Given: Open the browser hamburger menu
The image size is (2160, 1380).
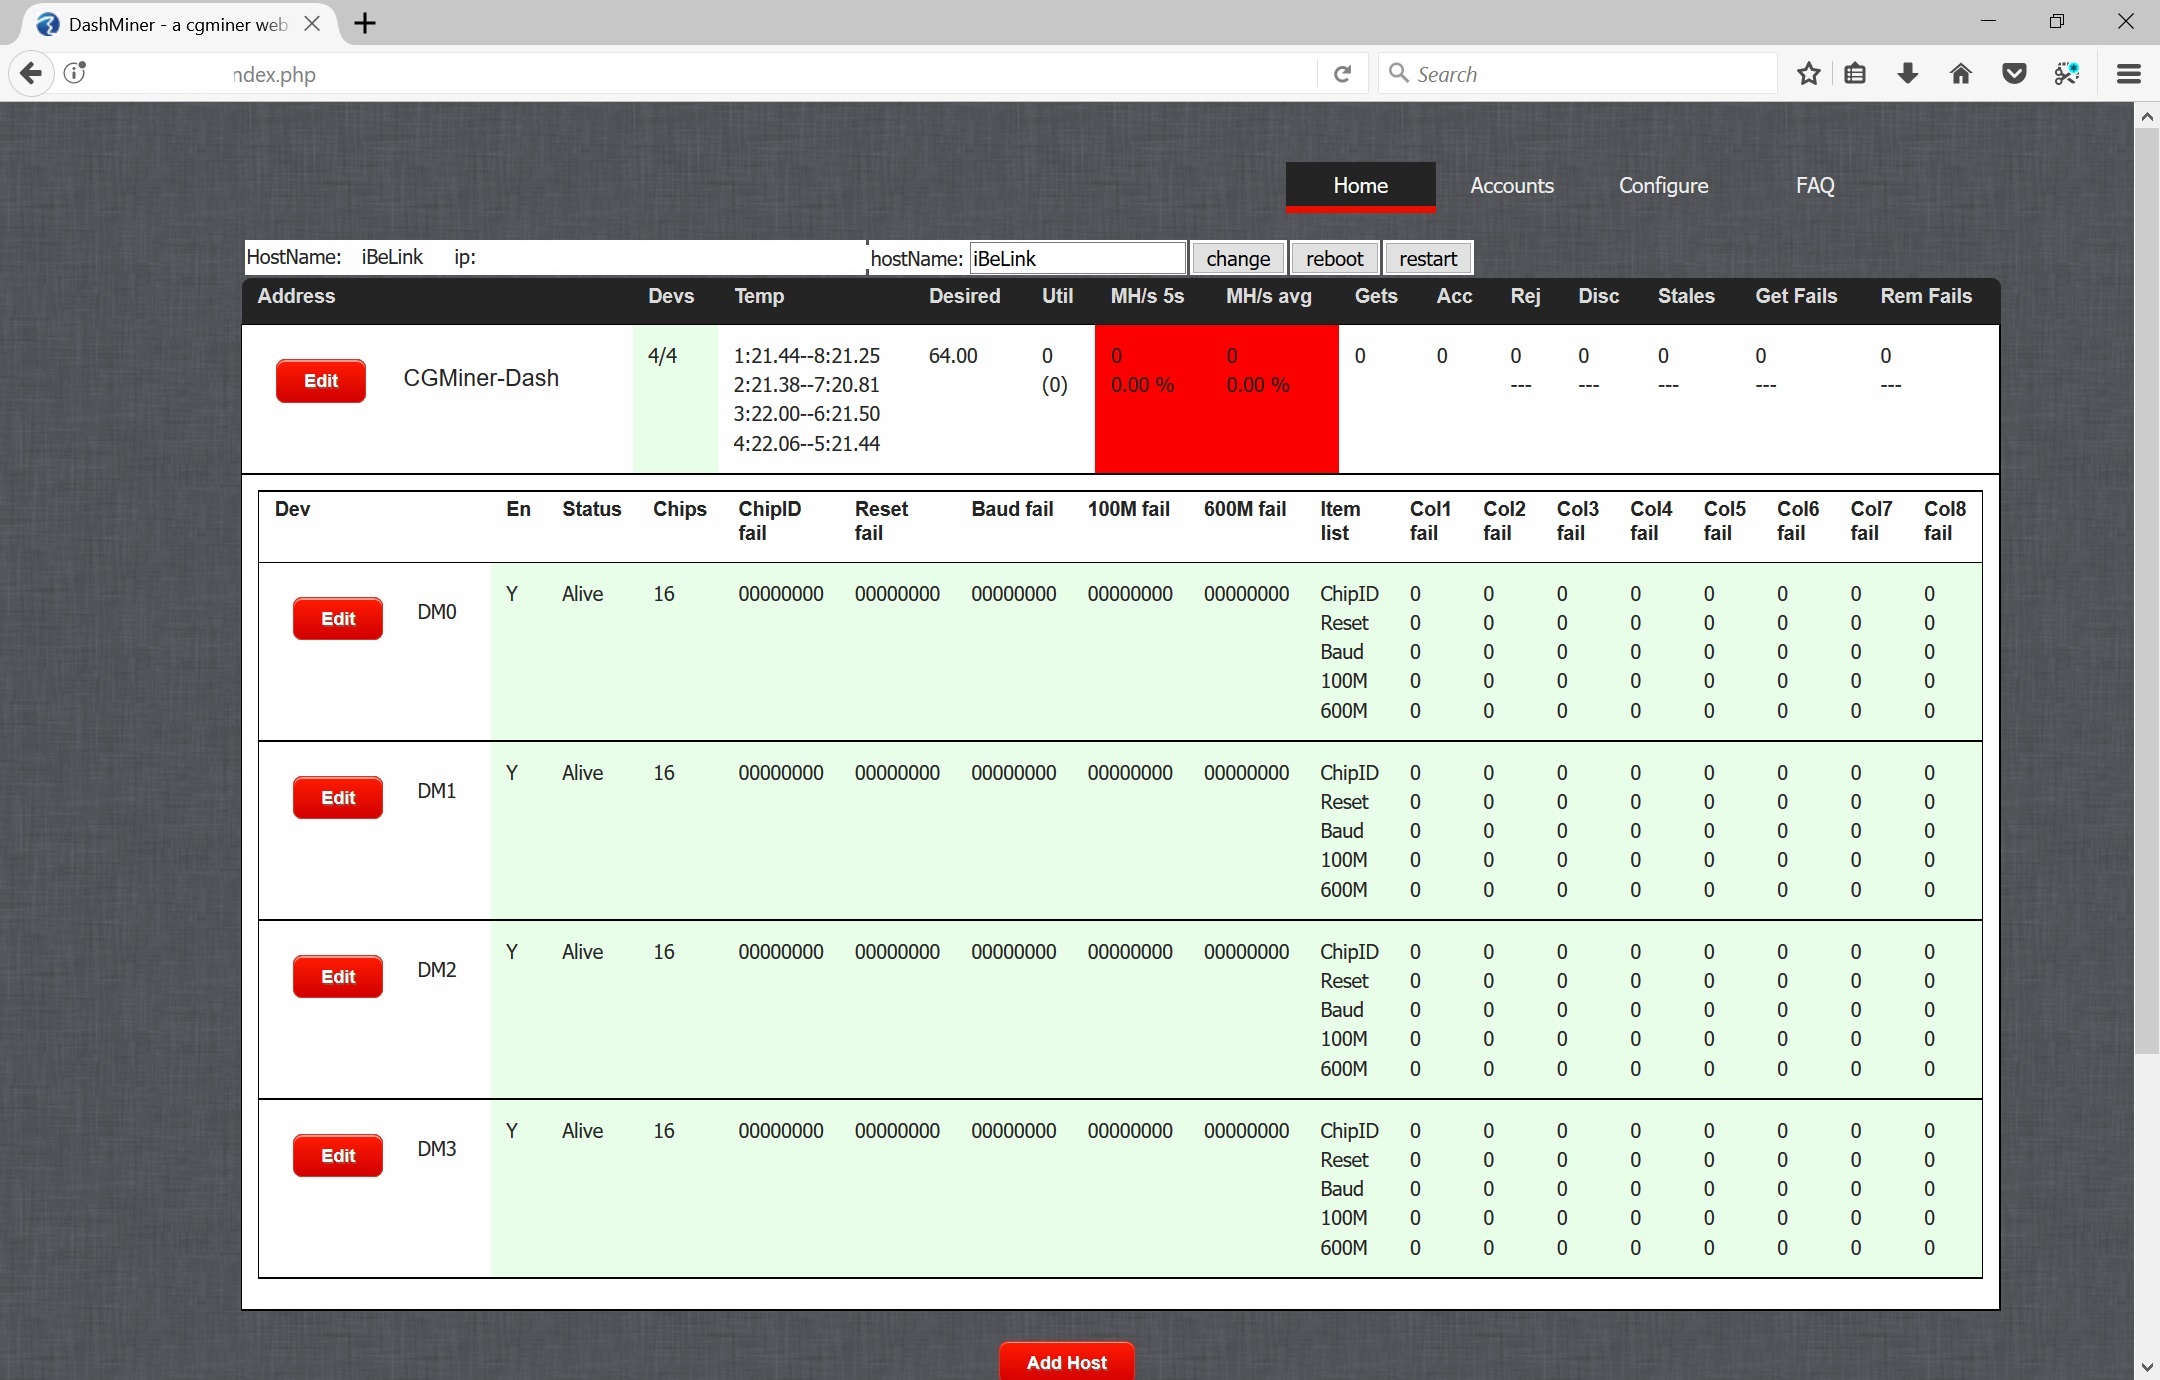Looking at the screenshot, I should tap(2129, 74).
